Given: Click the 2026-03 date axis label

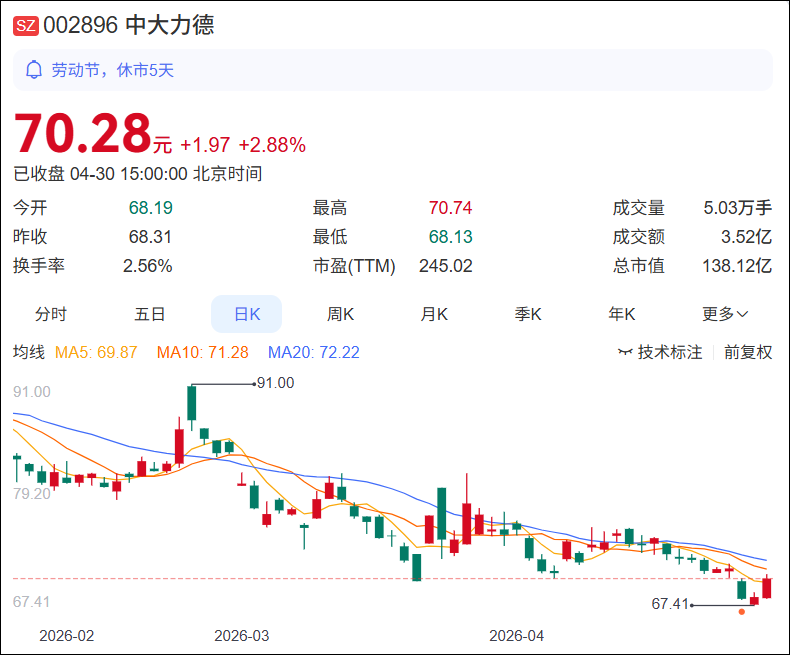Looking at the screenshot, I should [241, 636].
